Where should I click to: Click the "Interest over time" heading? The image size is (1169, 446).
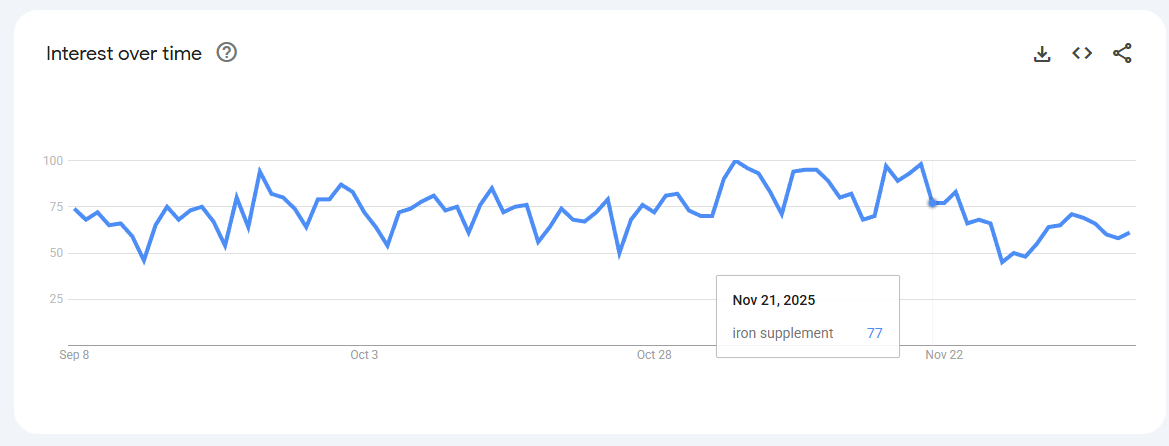124,53
